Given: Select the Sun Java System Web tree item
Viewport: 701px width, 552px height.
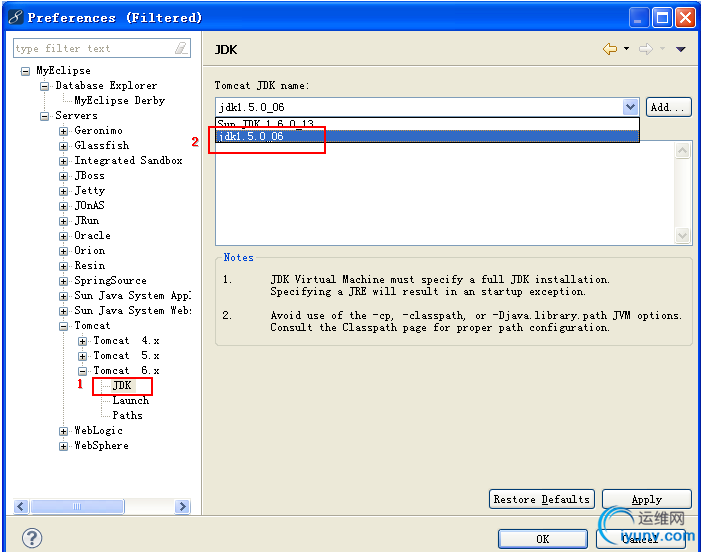Looking at the screenshot, I should tap(133, 311).
